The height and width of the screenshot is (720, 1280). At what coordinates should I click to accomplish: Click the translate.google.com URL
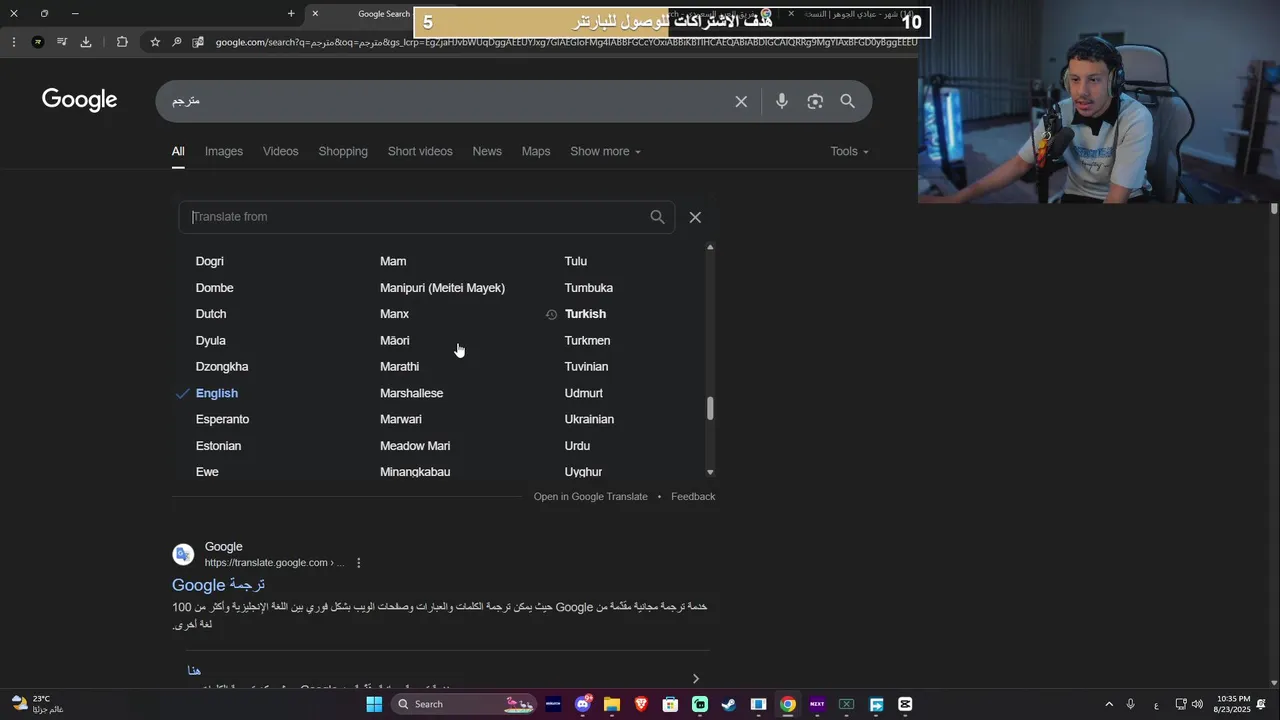tap(274, 563)
